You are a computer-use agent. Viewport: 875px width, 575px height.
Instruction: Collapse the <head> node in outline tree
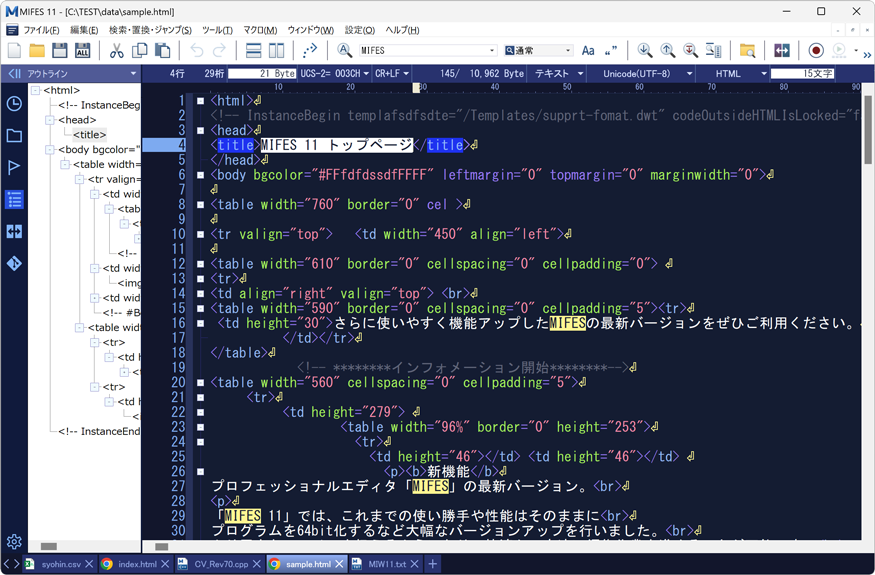tap(50, 120)
